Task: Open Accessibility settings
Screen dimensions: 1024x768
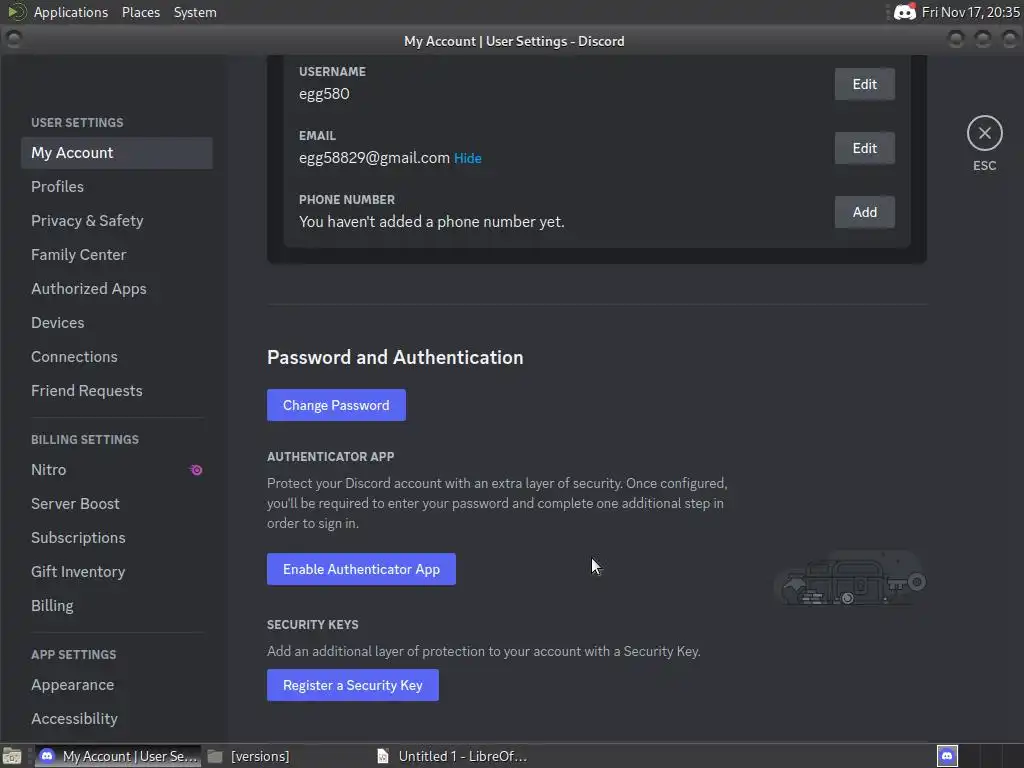Action: 117,718
